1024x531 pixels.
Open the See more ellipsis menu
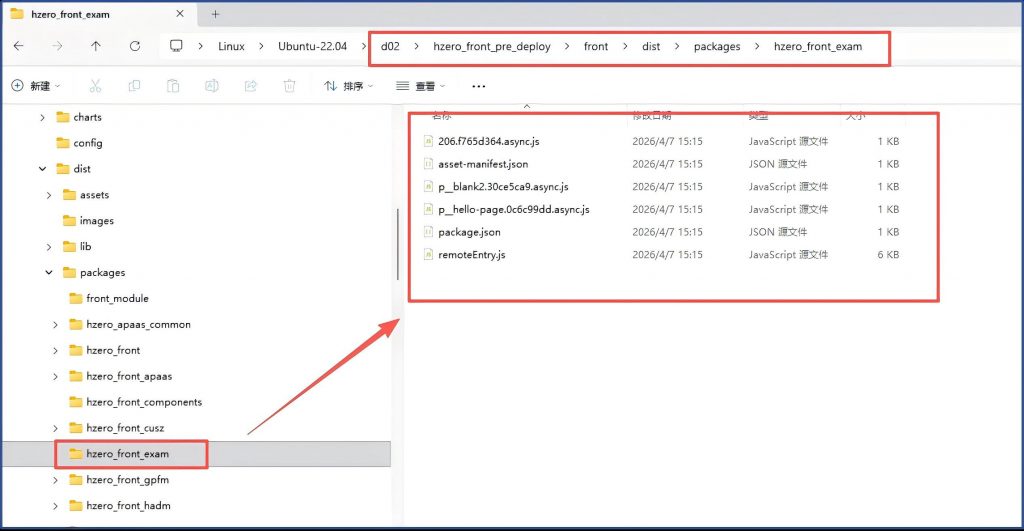[478, 86]
